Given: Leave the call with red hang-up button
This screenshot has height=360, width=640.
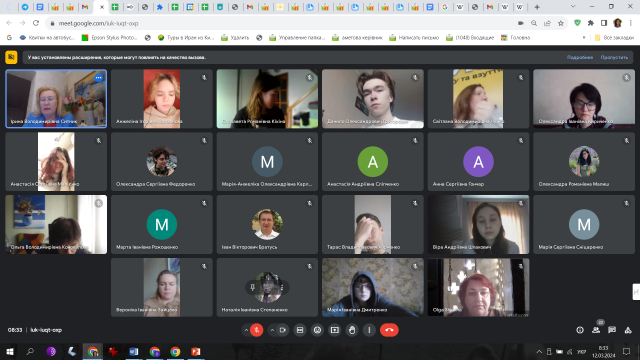Looking at the screenshot, I should click(x=389, y=330).
